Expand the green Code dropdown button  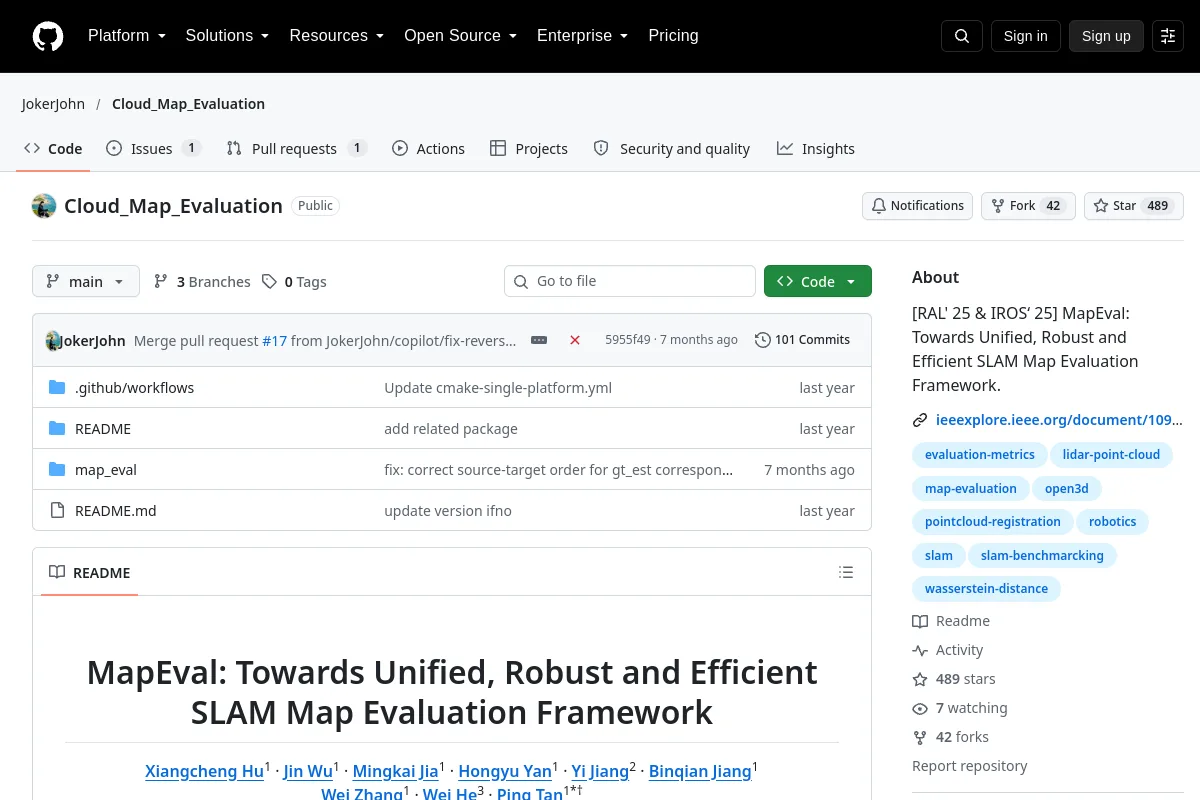pos(818,282)
